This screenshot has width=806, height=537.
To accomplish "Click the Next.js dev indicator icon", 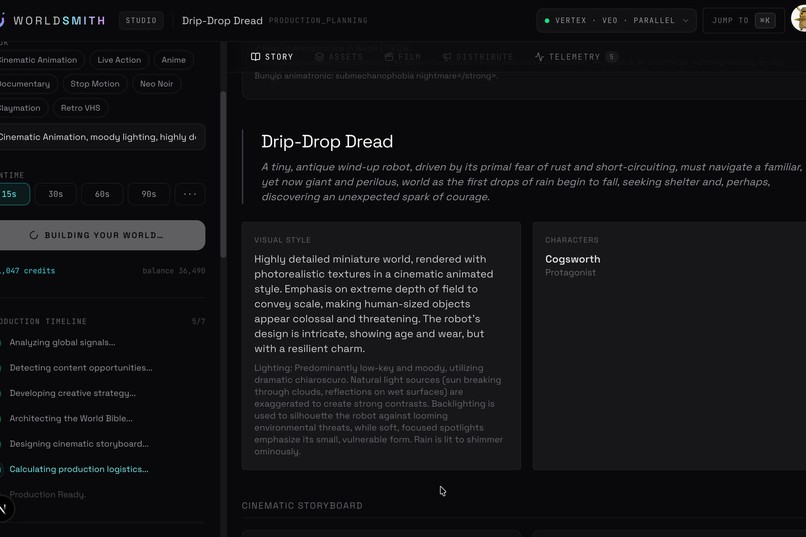I will pyautogui.click(x=4, y=509).
